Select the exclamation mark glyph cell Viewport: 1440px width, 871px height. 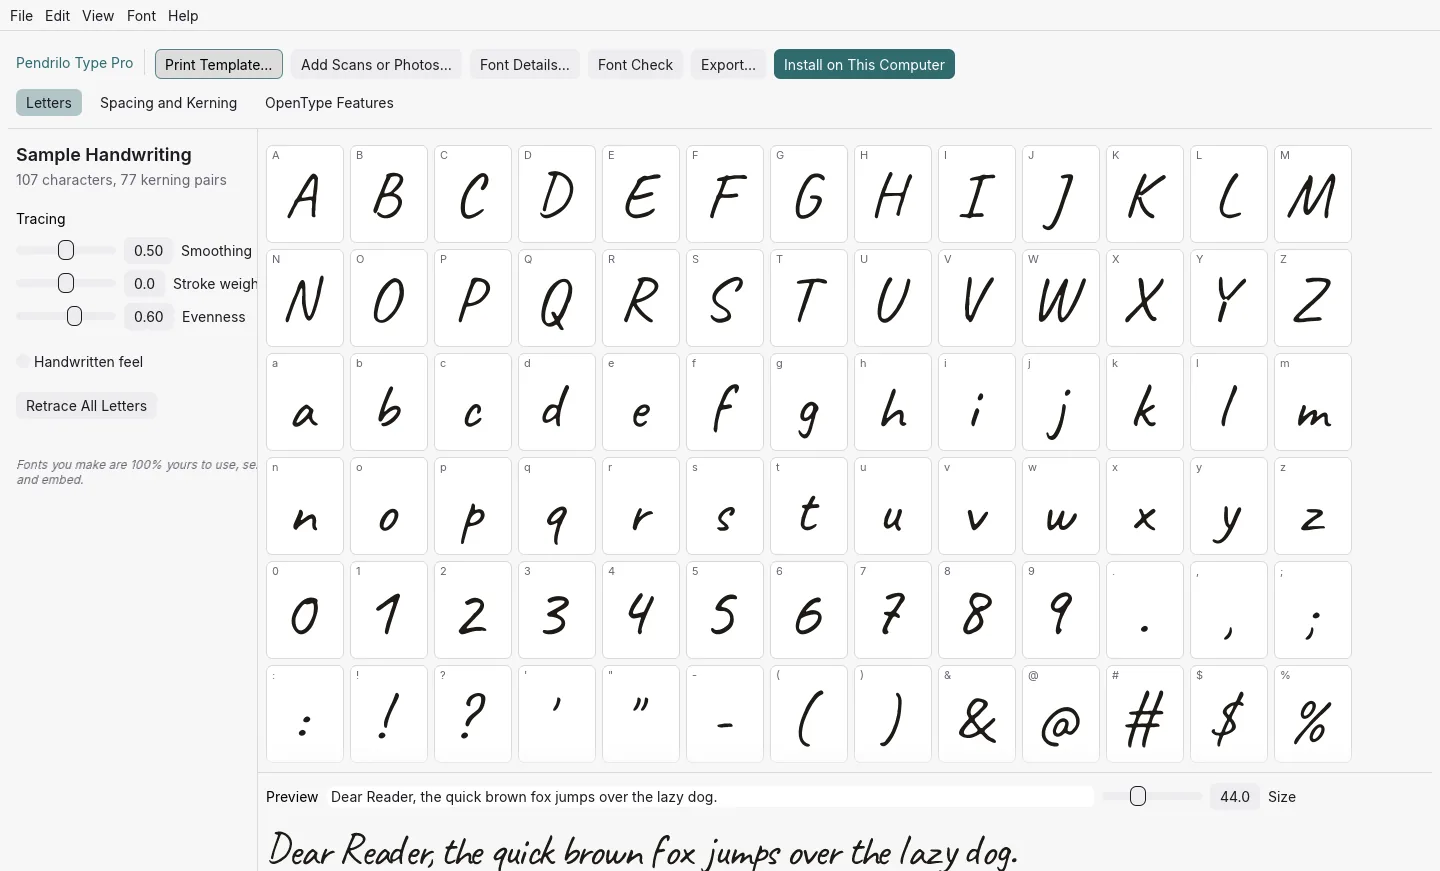[389, 714]
